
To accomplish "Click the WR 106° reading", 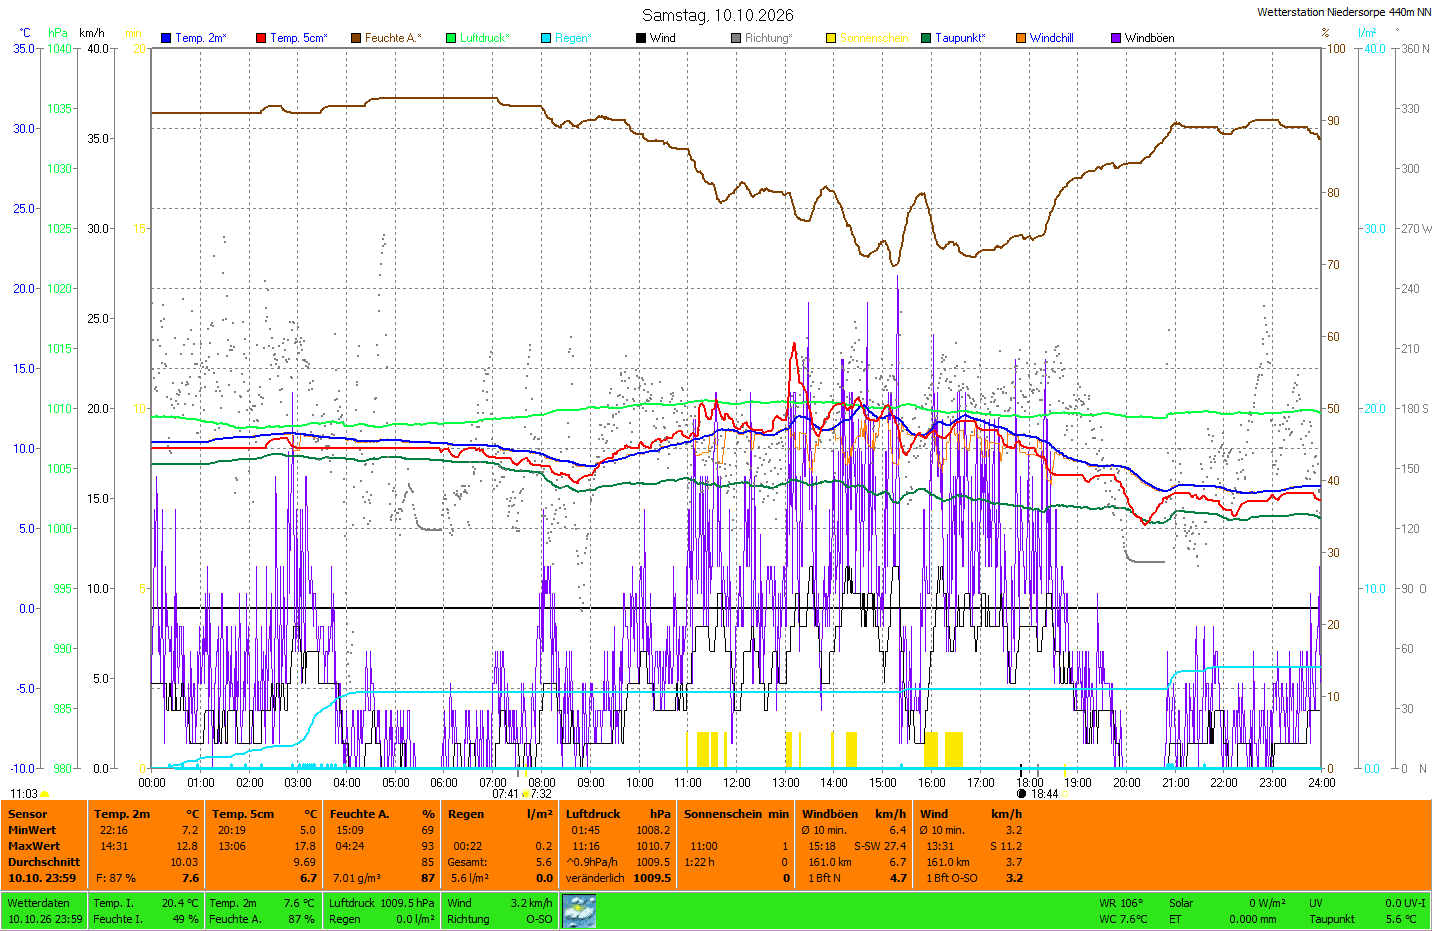I will [x=1121, y=903].
